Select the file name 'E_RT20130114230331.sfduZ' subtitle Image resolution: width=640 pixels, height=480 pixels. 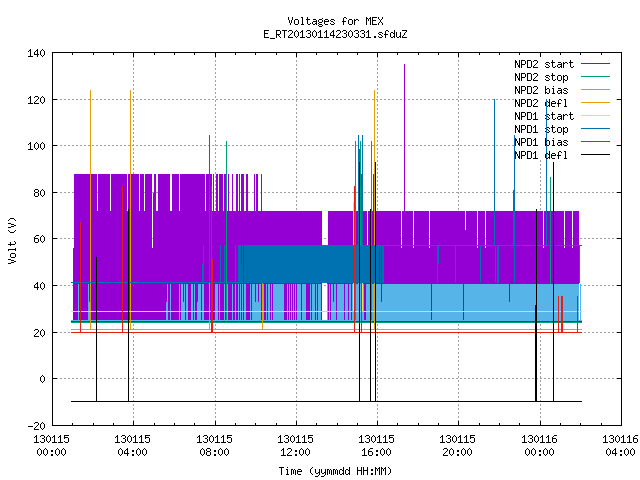pos(335,34)
